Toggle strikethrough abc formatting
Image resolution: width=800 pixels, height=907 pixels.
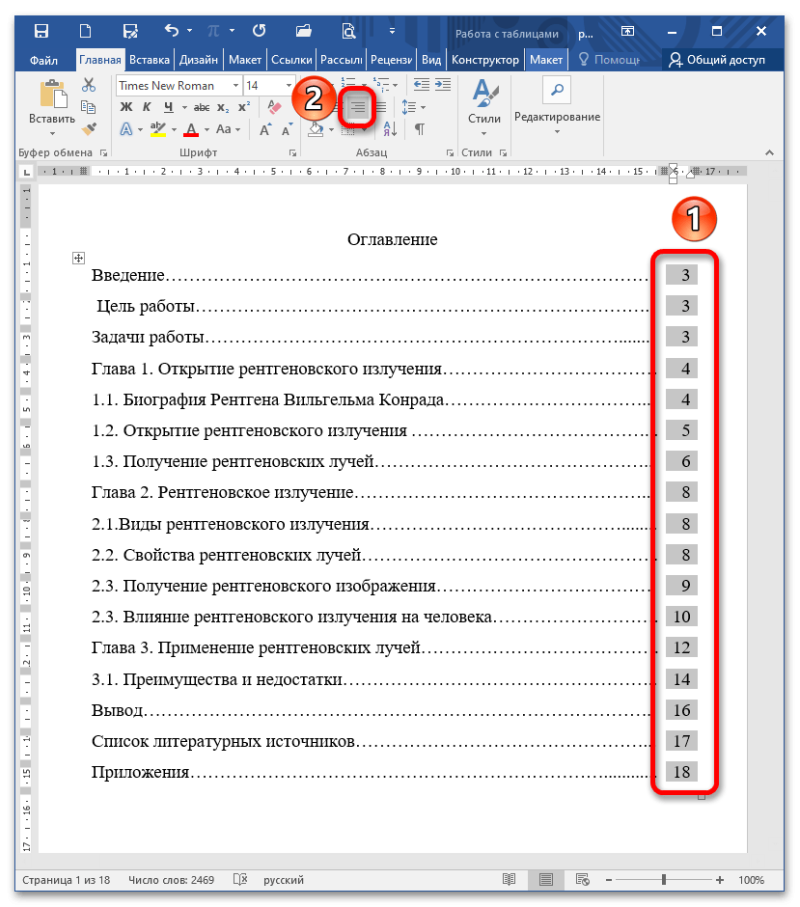pos(201,107)
